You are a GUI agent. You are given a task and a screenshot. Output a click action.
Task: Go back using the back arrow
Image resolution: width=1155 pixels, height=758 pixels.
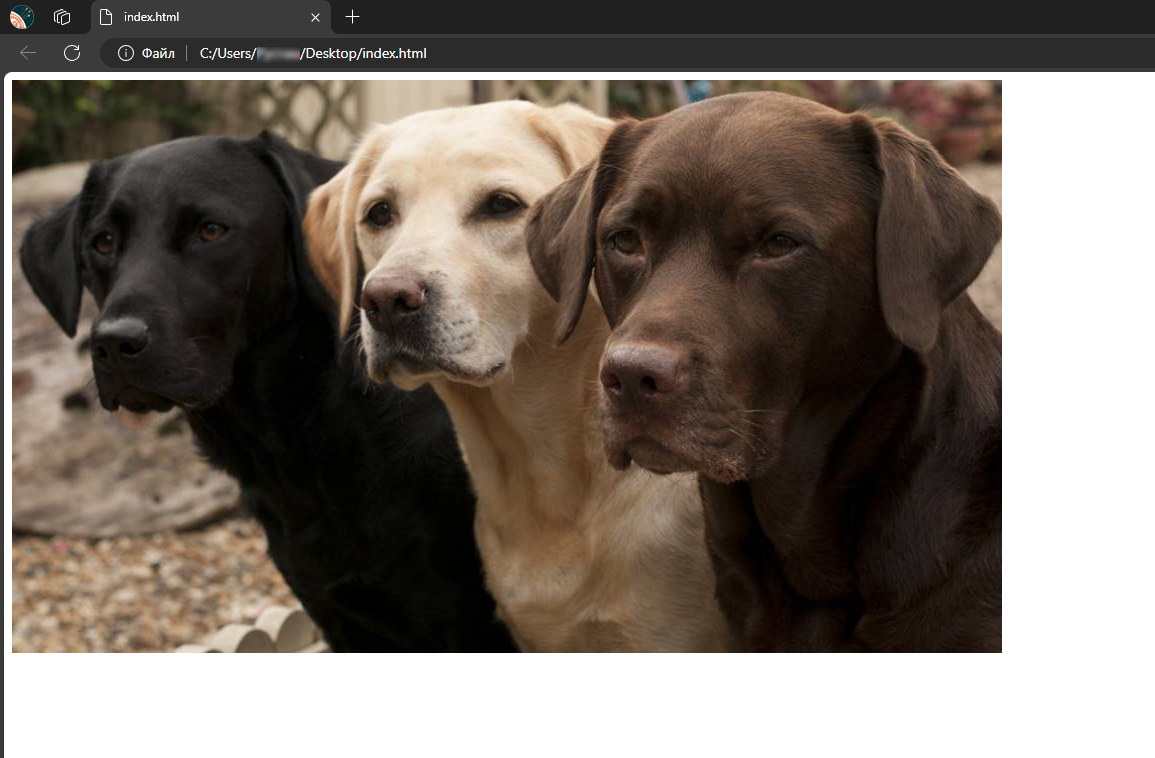28,53
